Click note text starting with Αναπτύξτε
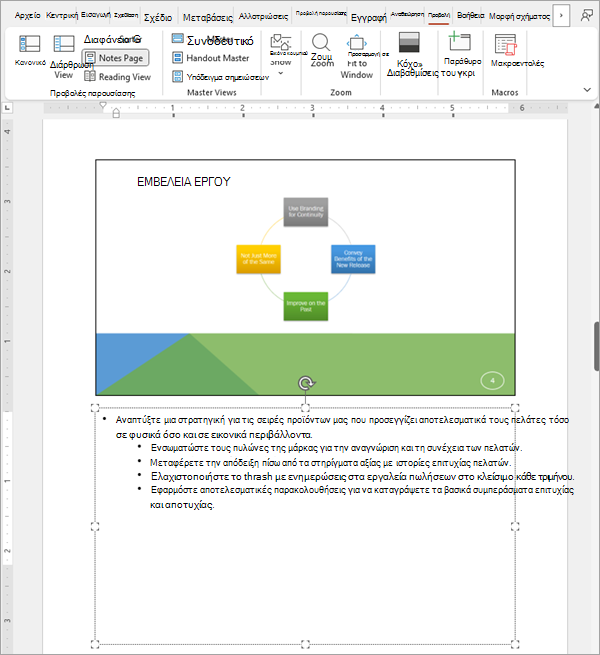Image resolution: width=600 pixels, height=655 pixels. click(342, 427)
